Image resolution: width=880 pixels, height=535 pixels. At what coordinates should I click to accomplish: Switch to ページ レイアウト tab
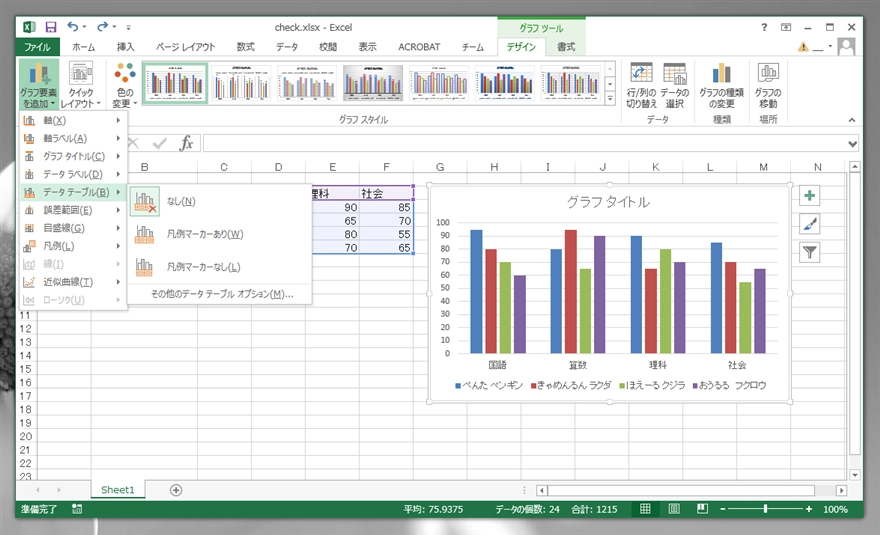click(x=185, y=47)
